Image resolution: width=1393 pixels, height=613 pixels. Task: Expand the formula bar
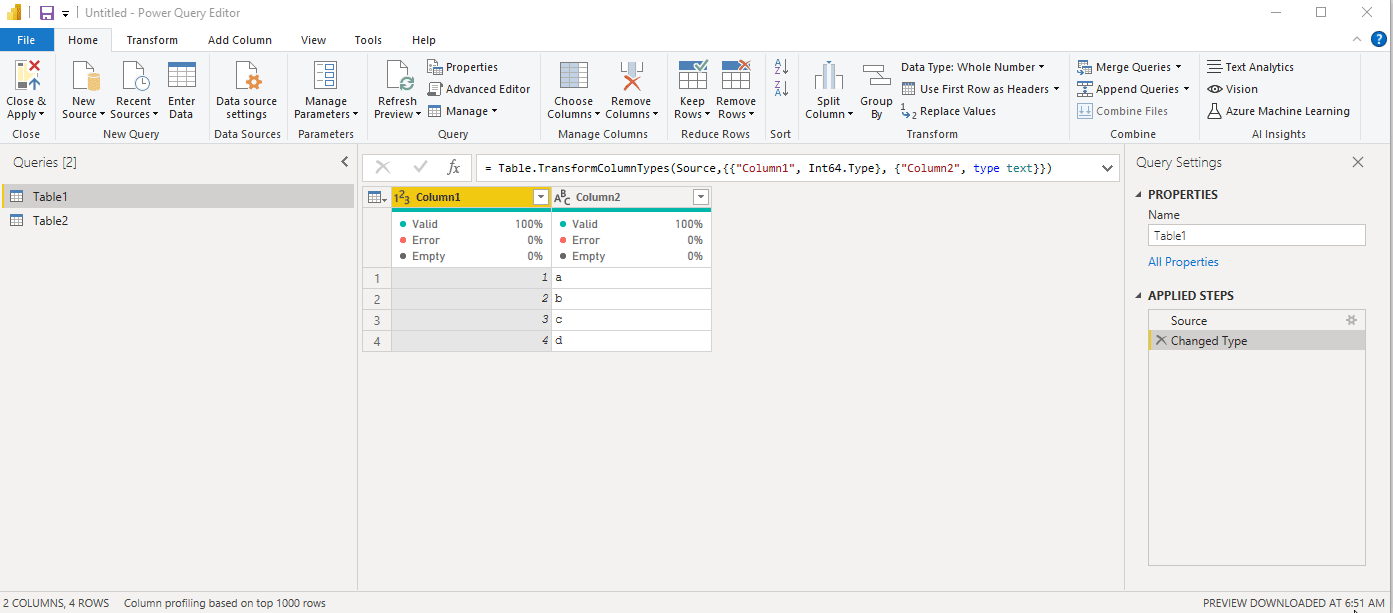1107,168
